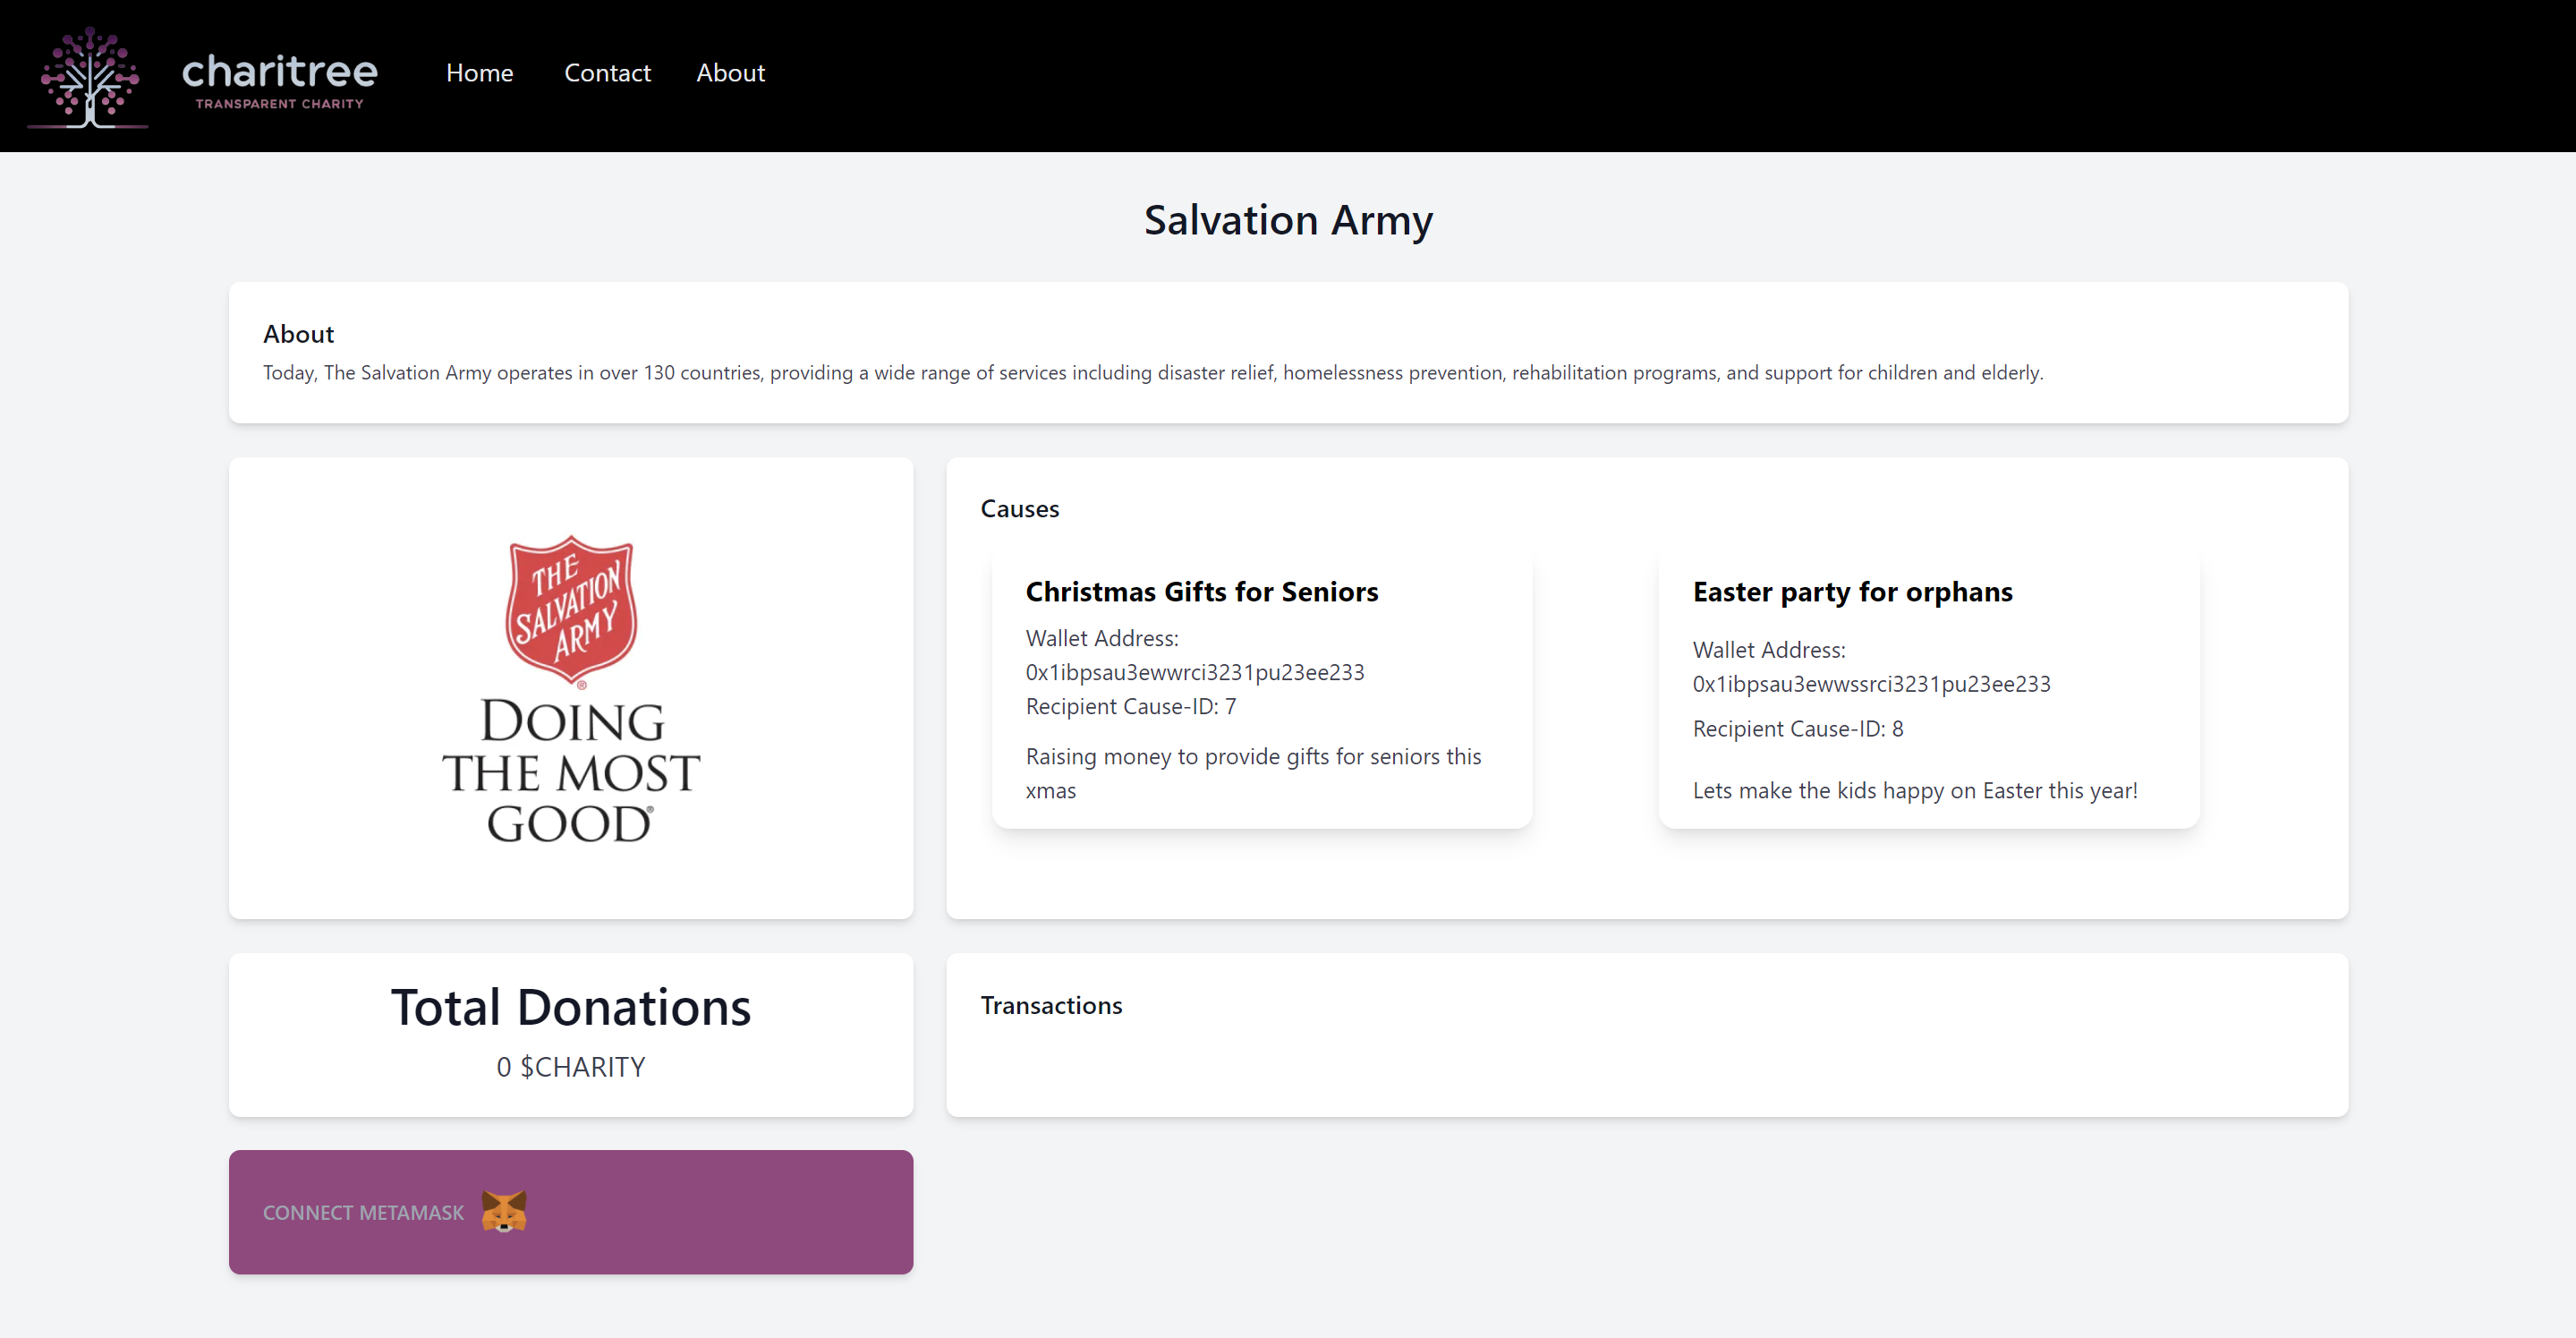Image resolution: width=2576 pixels, height=1338 pixels.
Task: Click the Causes section heading
Action: [x=1019, y=509]
